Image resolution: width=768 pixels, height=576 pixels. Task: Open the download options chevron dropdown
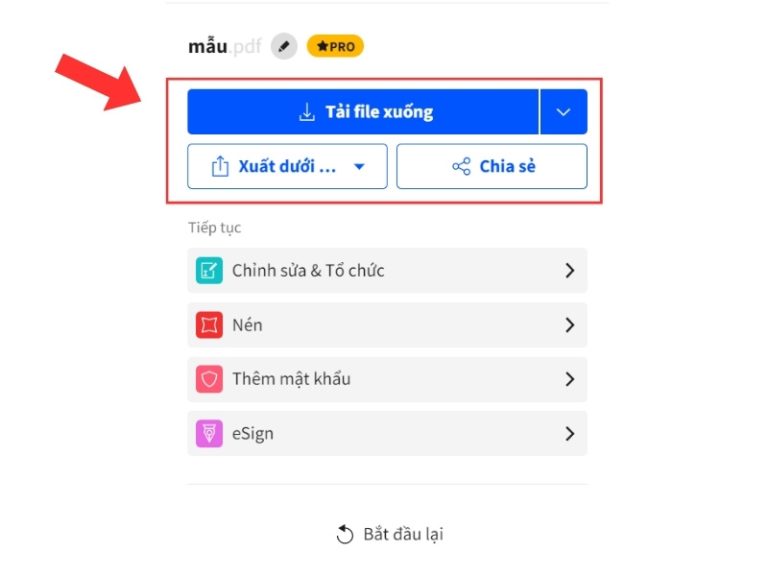563,112
